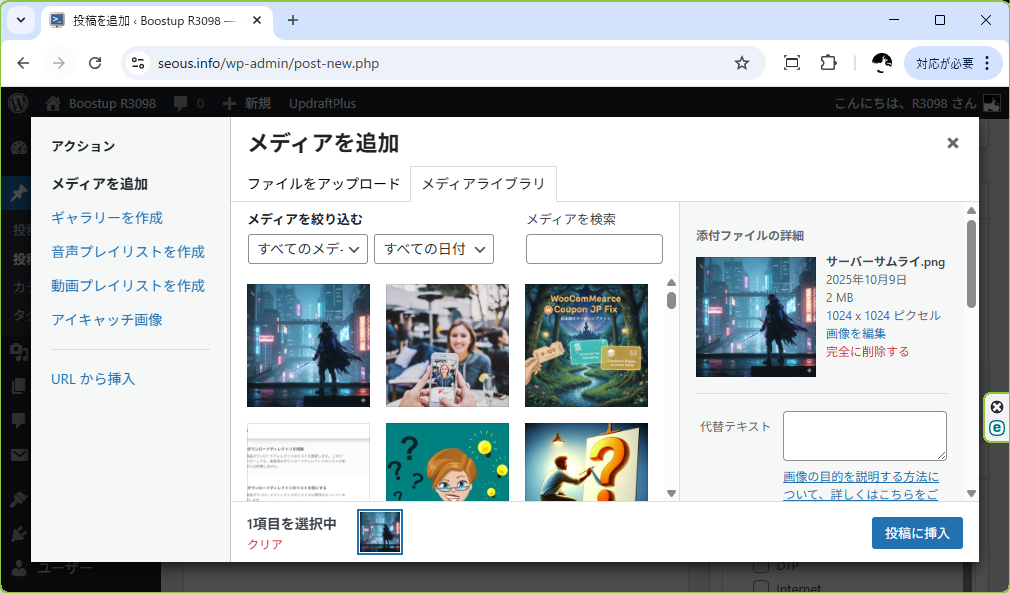Select the WooCommerce Coupon JP Fix thumbnail
Image resolution: width=1010 pixels, height=593 pixels.
586,345
